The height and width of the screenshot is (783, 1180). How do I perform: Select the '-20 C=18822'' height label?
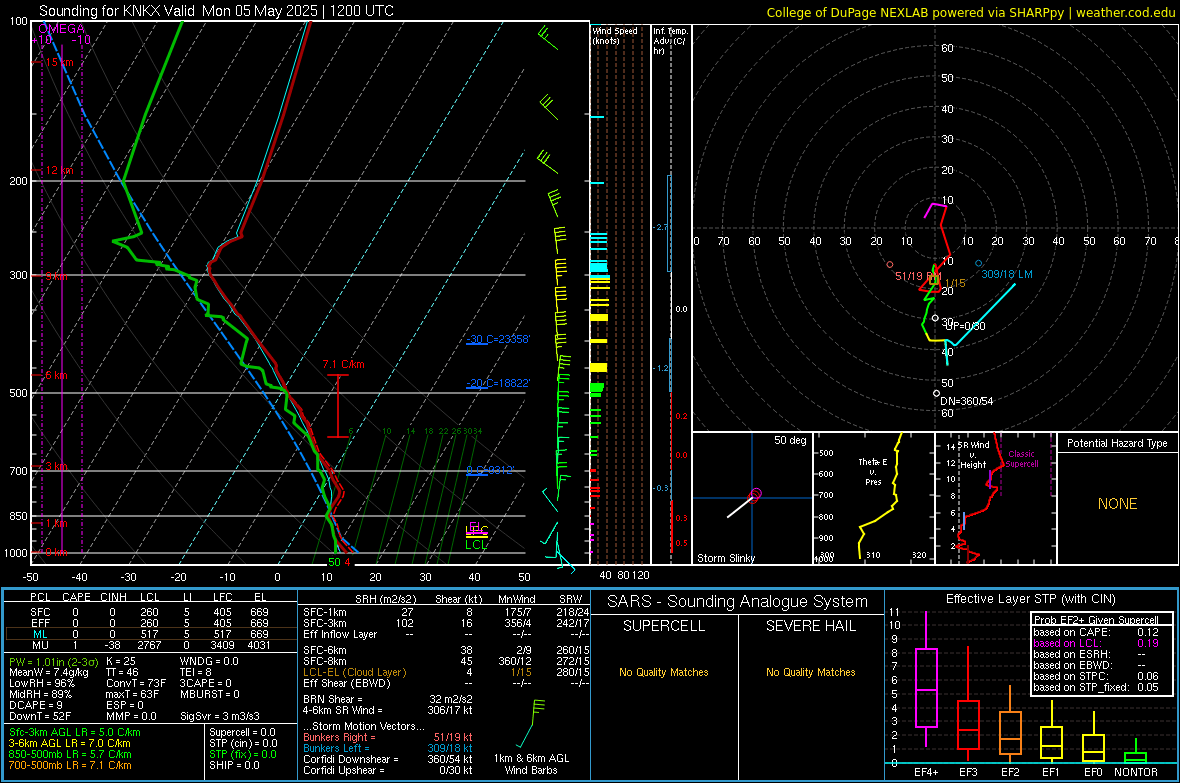click(x=498, y=383)
